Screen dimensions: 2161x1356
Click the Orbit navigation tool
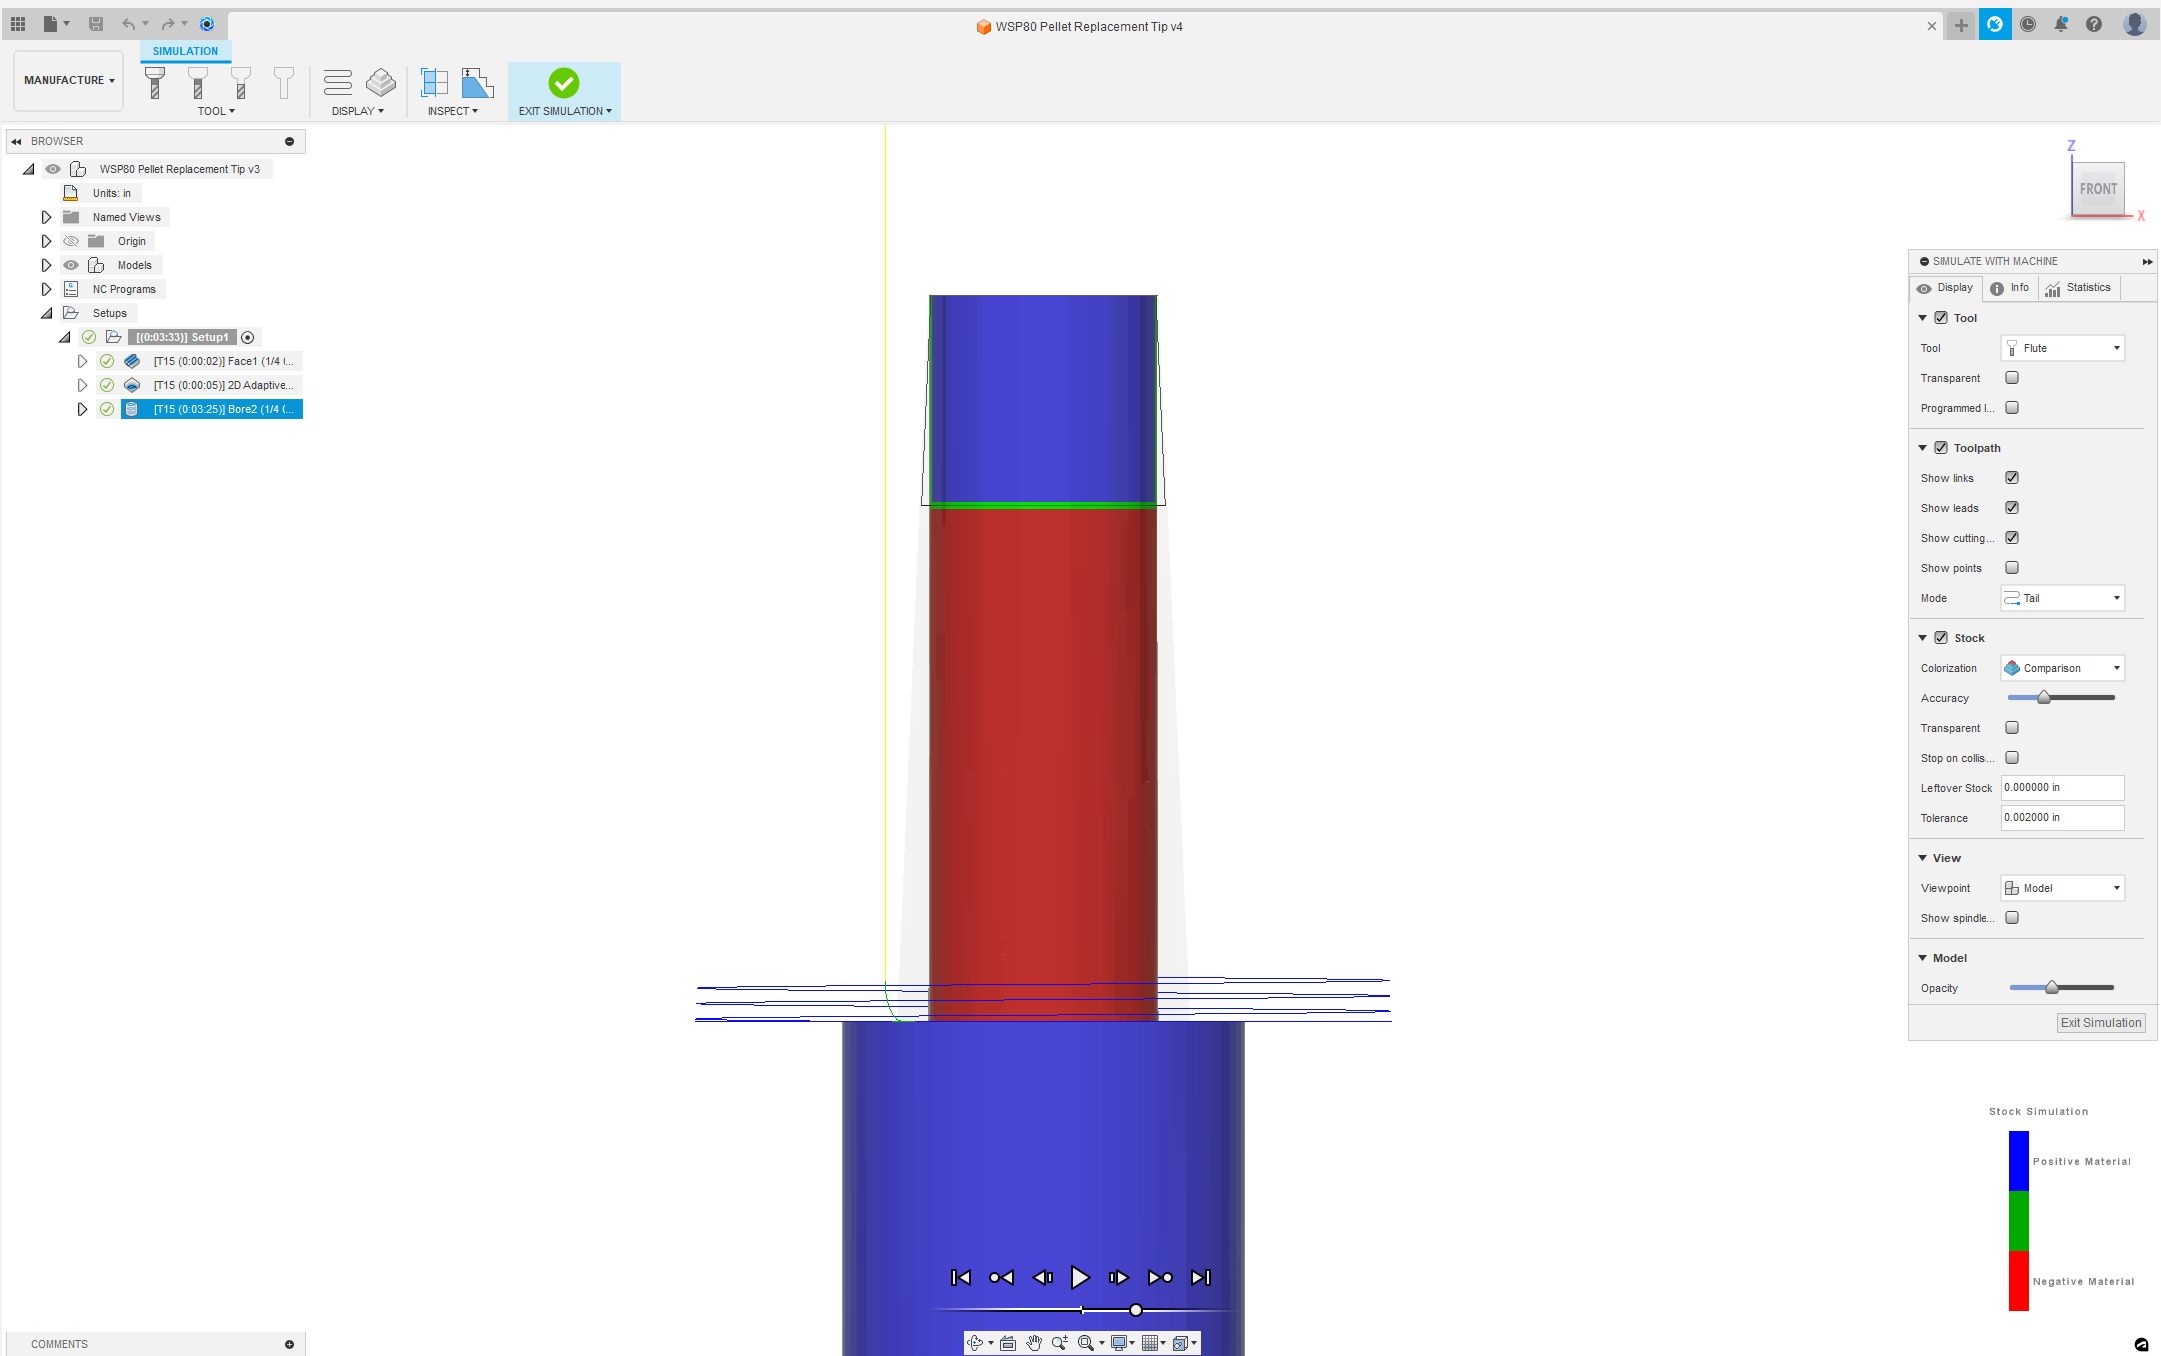(975, 1343)
